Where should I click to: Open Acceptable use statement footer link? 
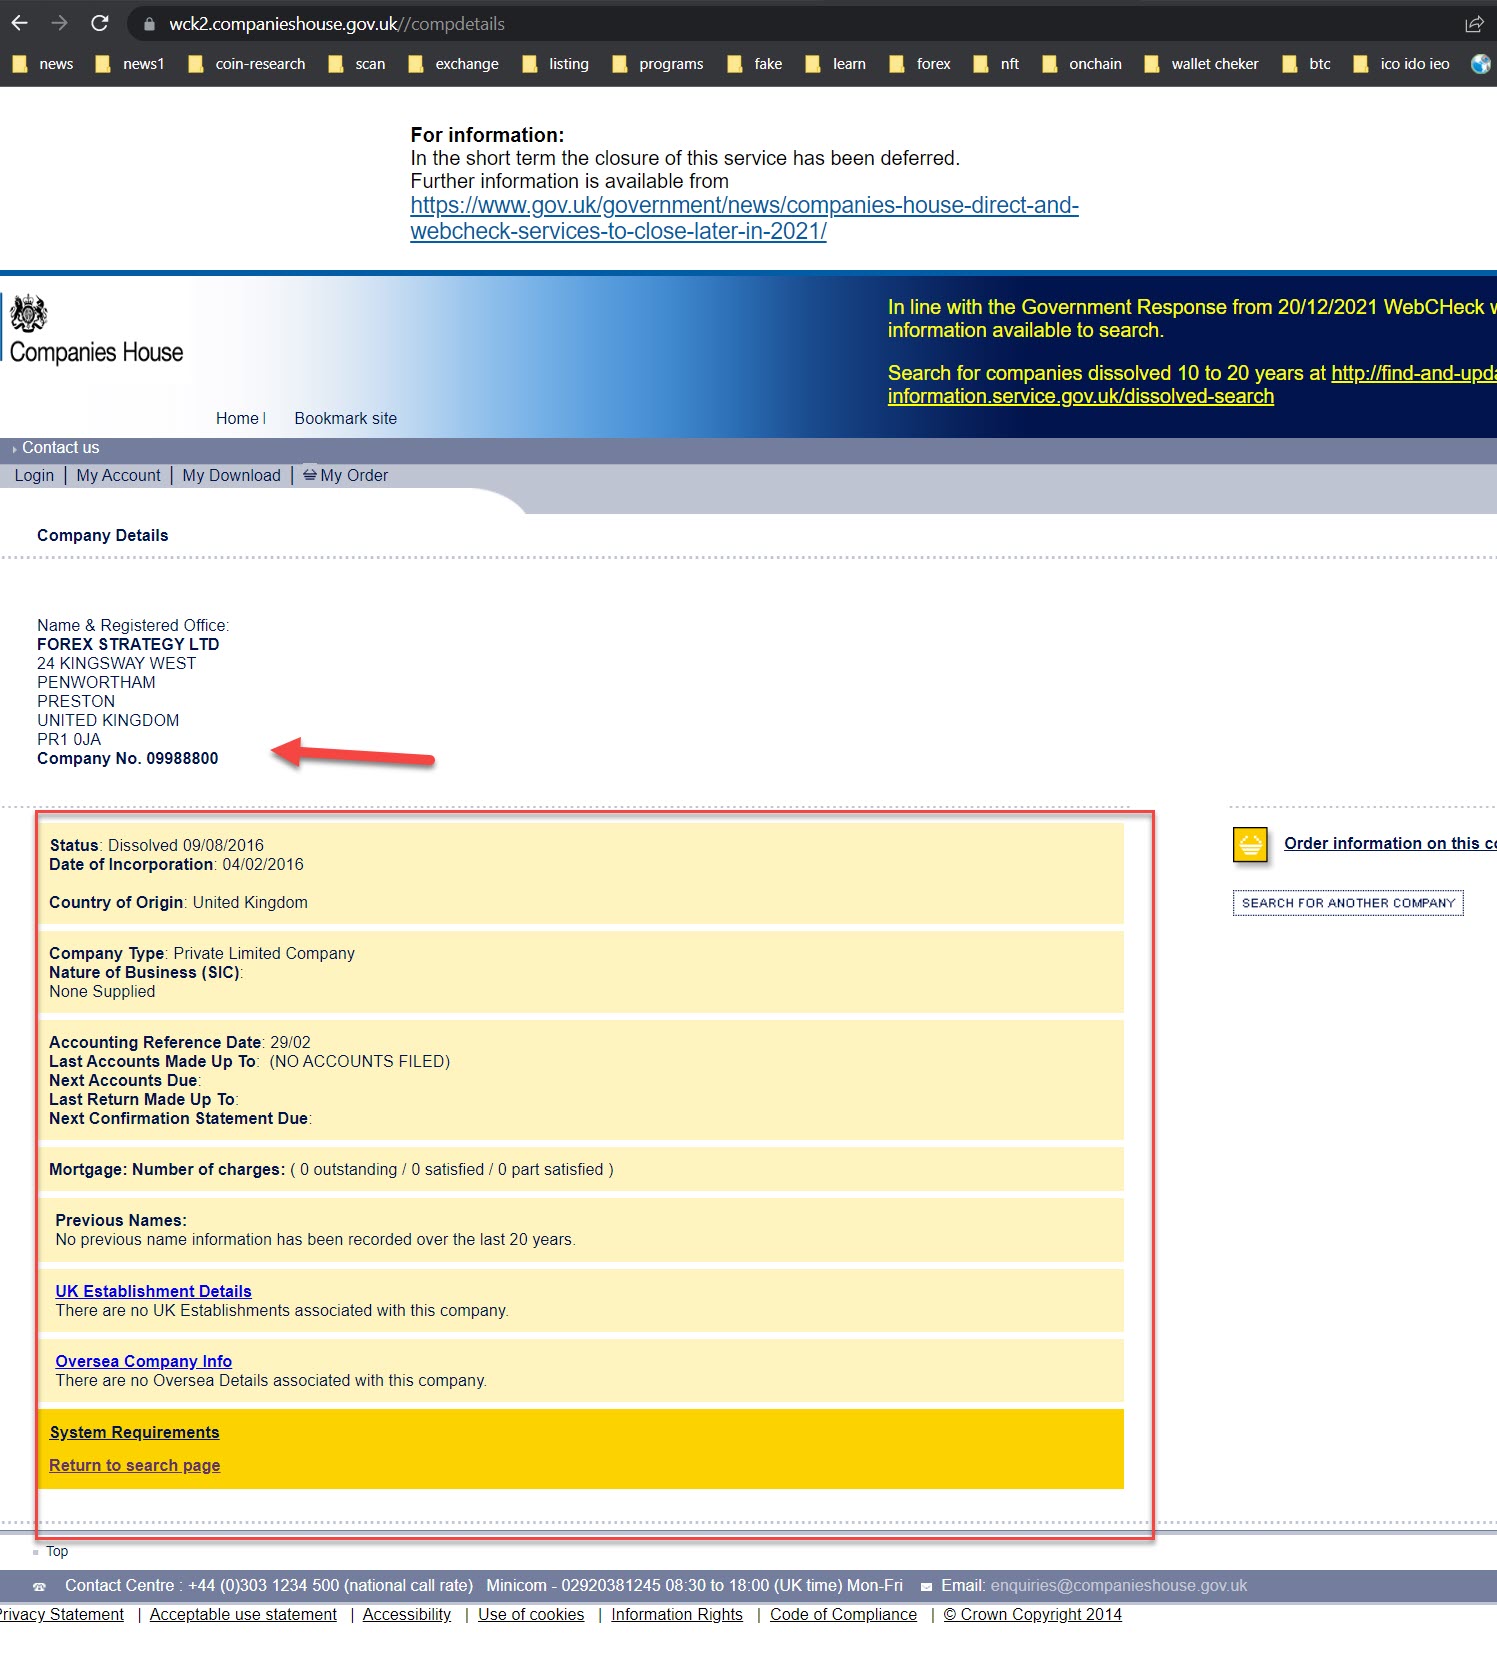click(x=243, y=1614)
